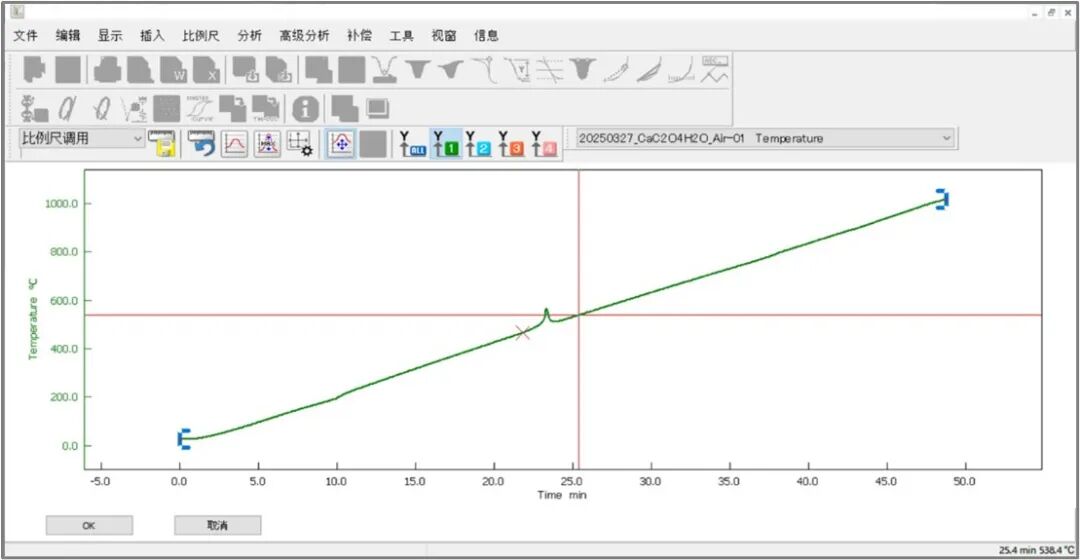1080x560 pixels.
Task: Select the Y ALL axis scaling icon
Action: (x=411, y=144)
